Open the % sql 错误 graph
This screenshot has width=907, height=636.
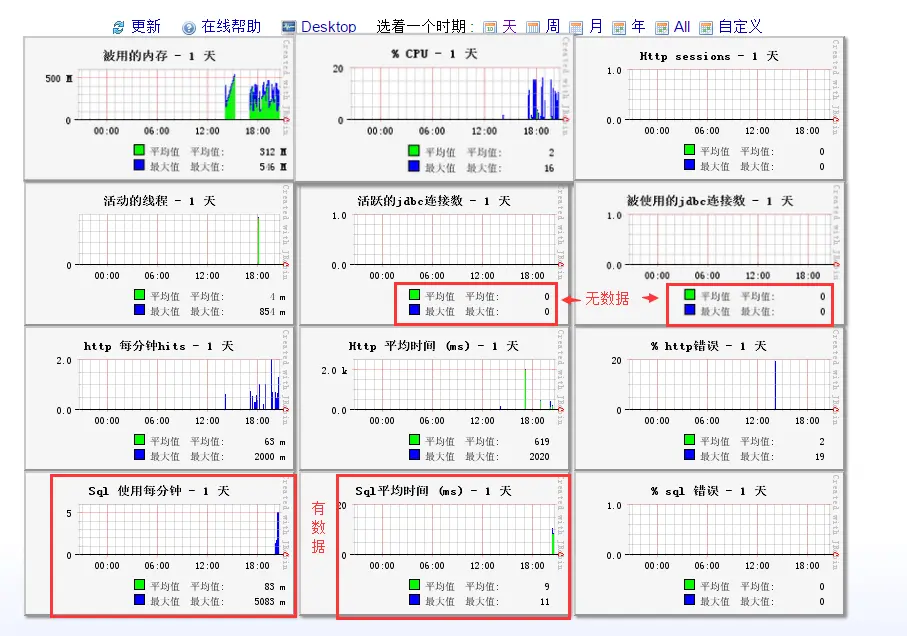tap(709, 544)
